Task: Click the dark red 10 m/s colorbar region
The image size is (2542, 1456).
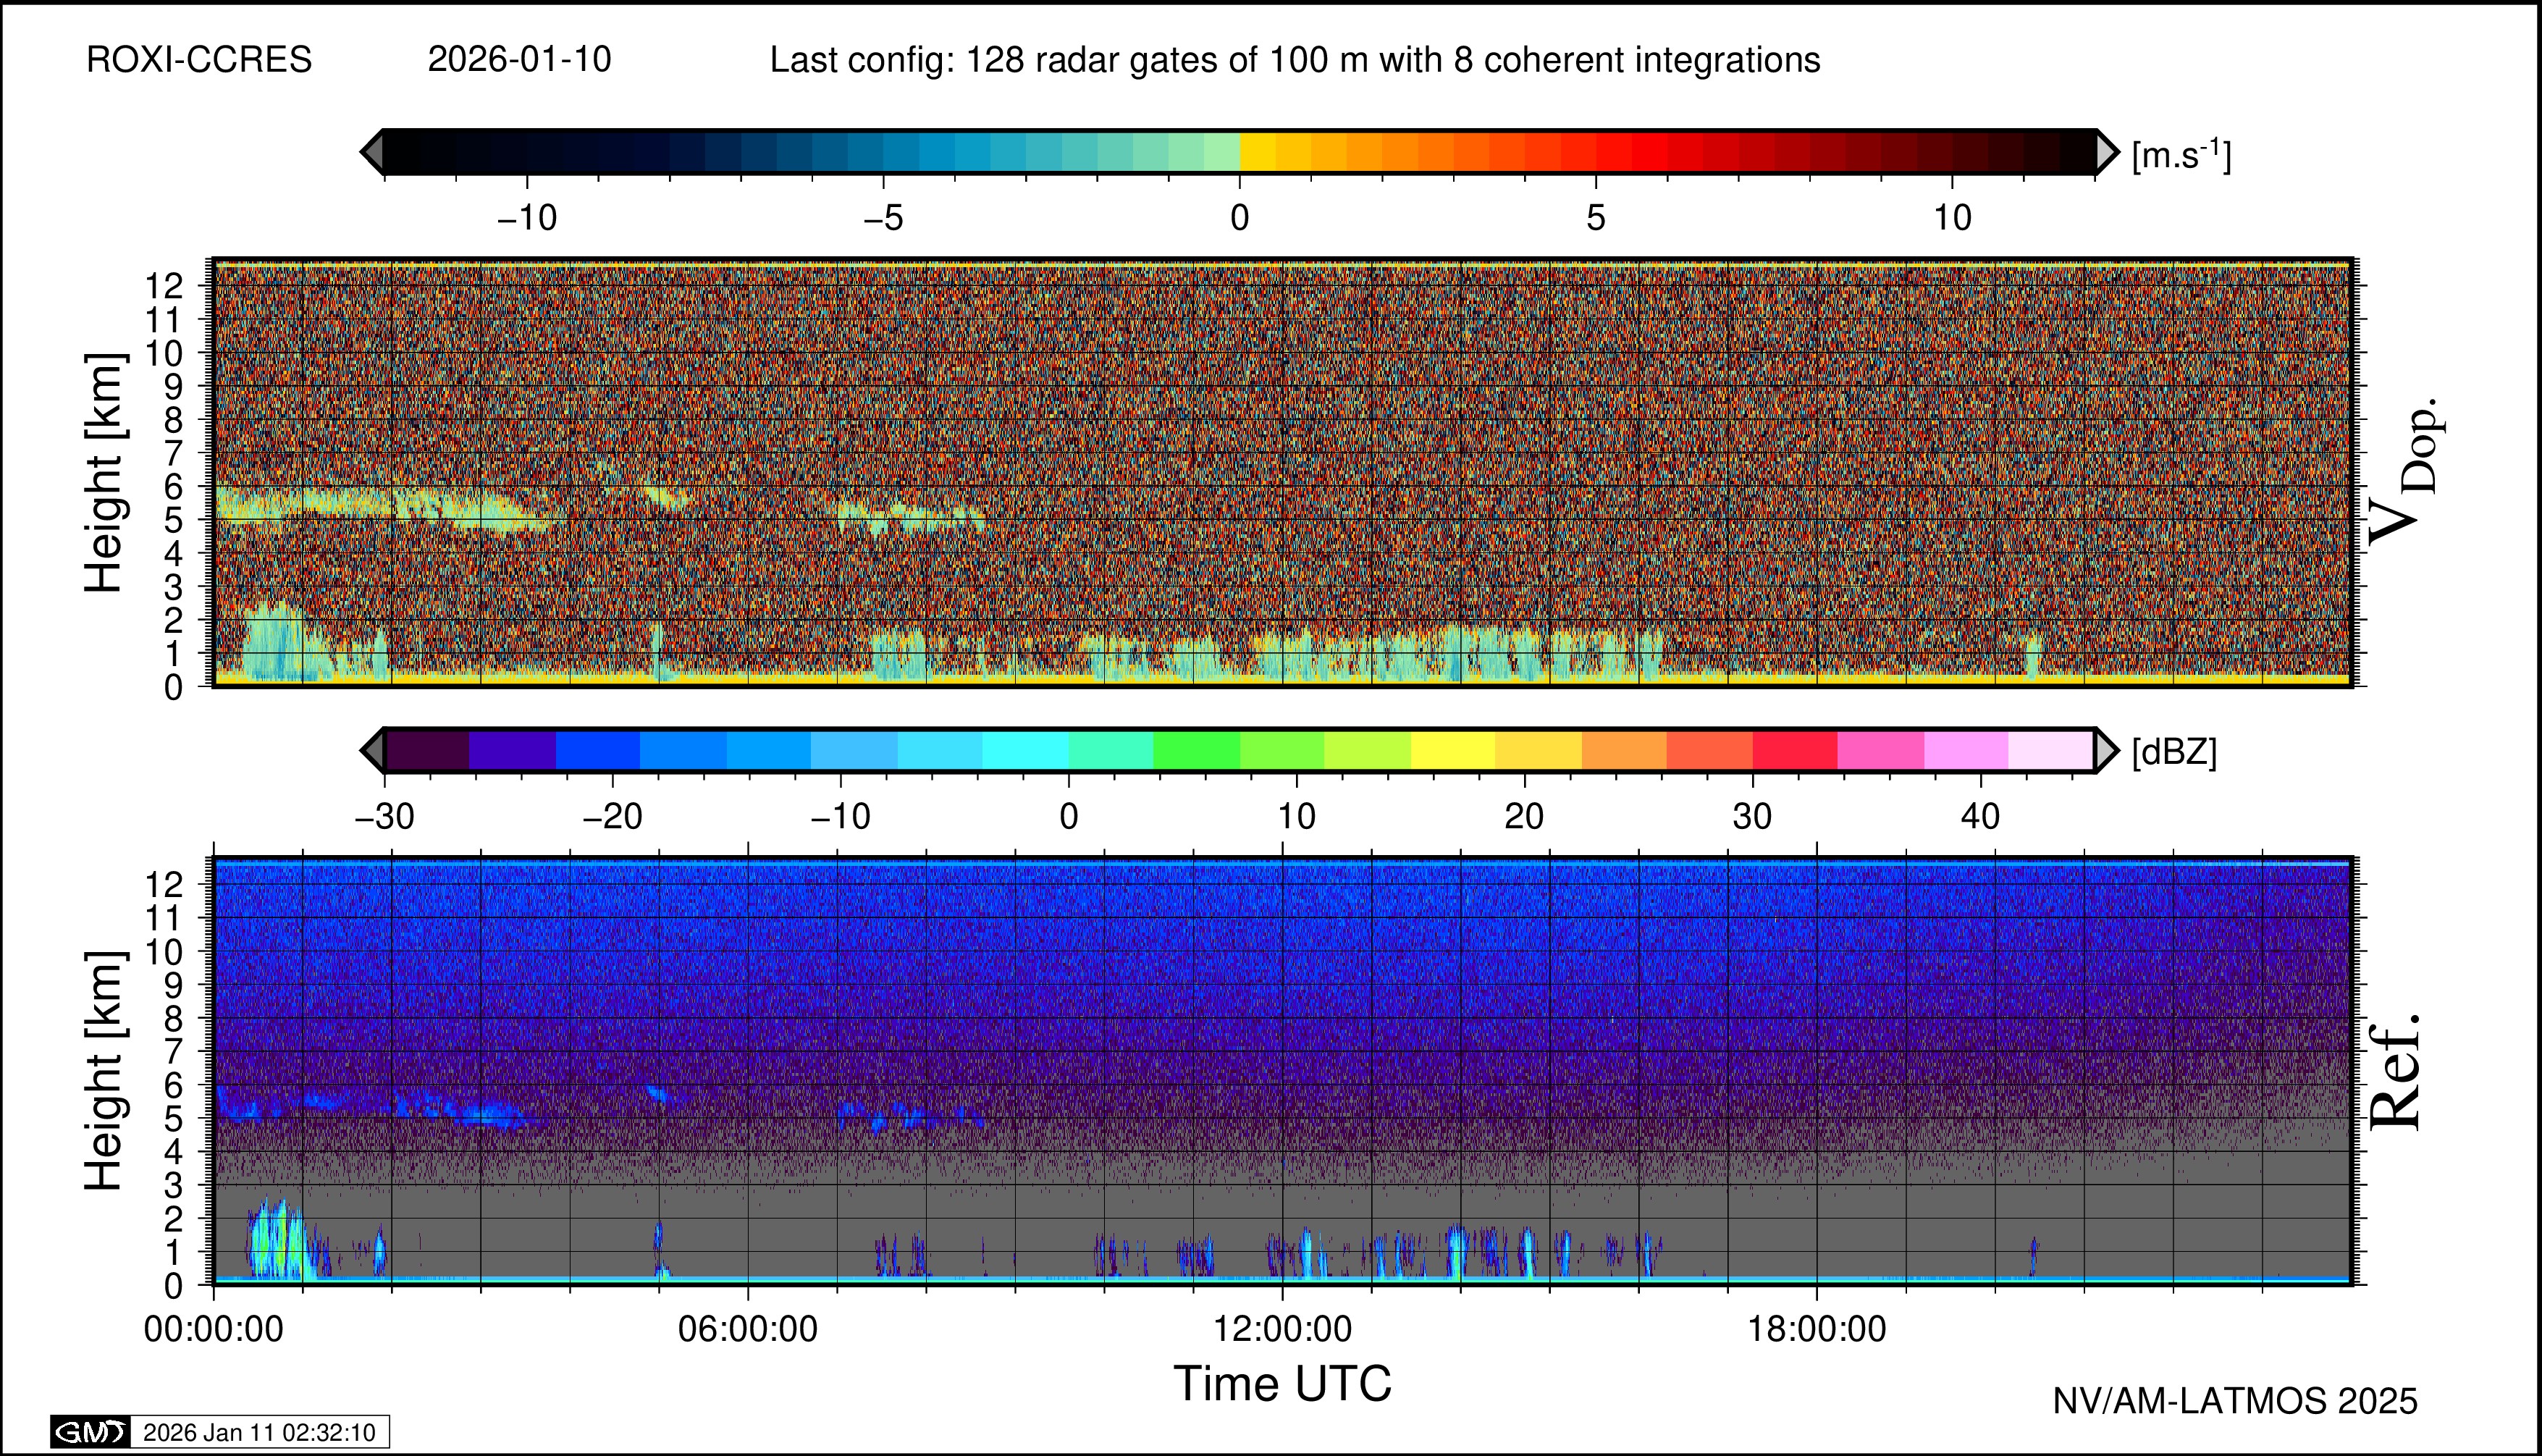Action: click(x=1952, y=152)
